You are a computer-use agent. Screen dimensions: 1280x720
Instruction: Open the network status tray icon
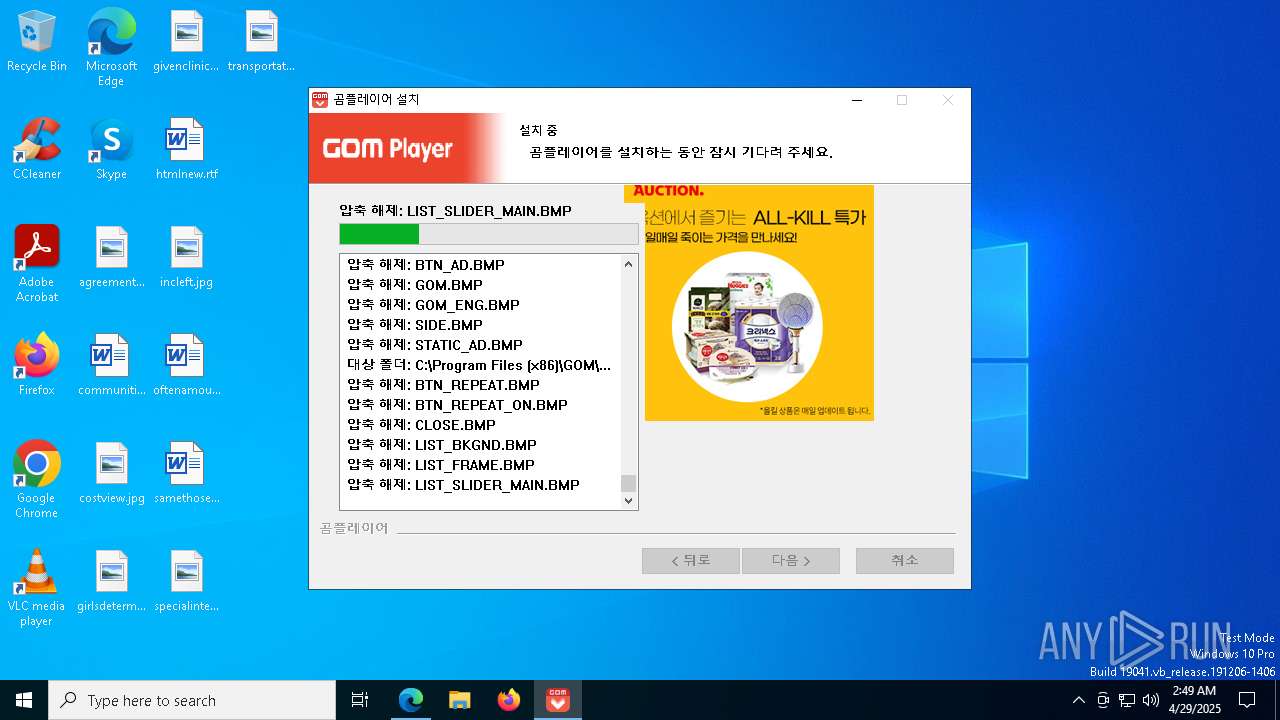click(x=1127, y=700)
